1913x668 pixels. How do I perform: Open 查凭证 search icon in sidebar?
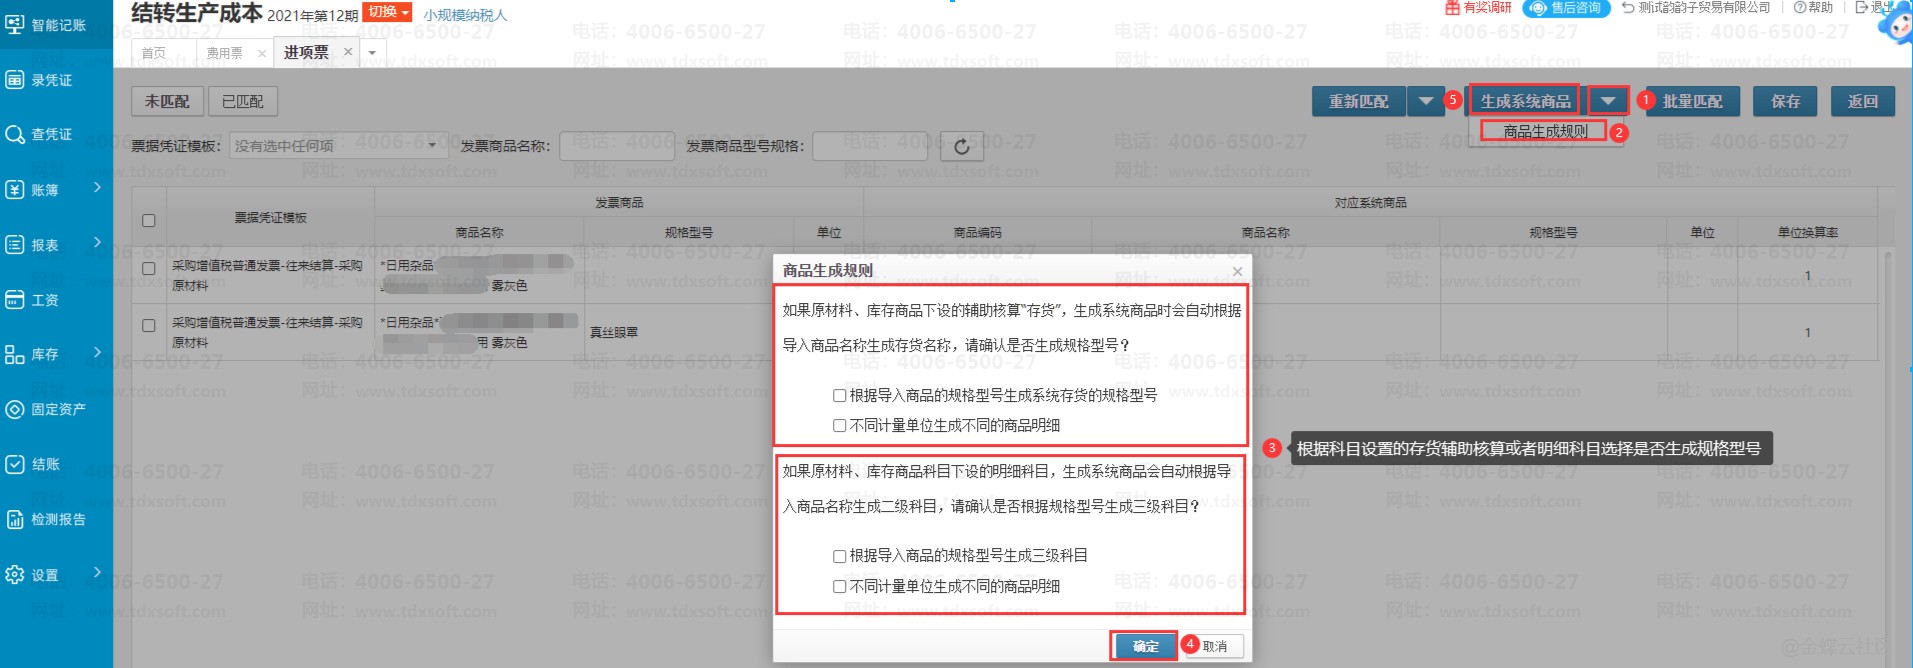pyautogui.click(x=15, y=134)
